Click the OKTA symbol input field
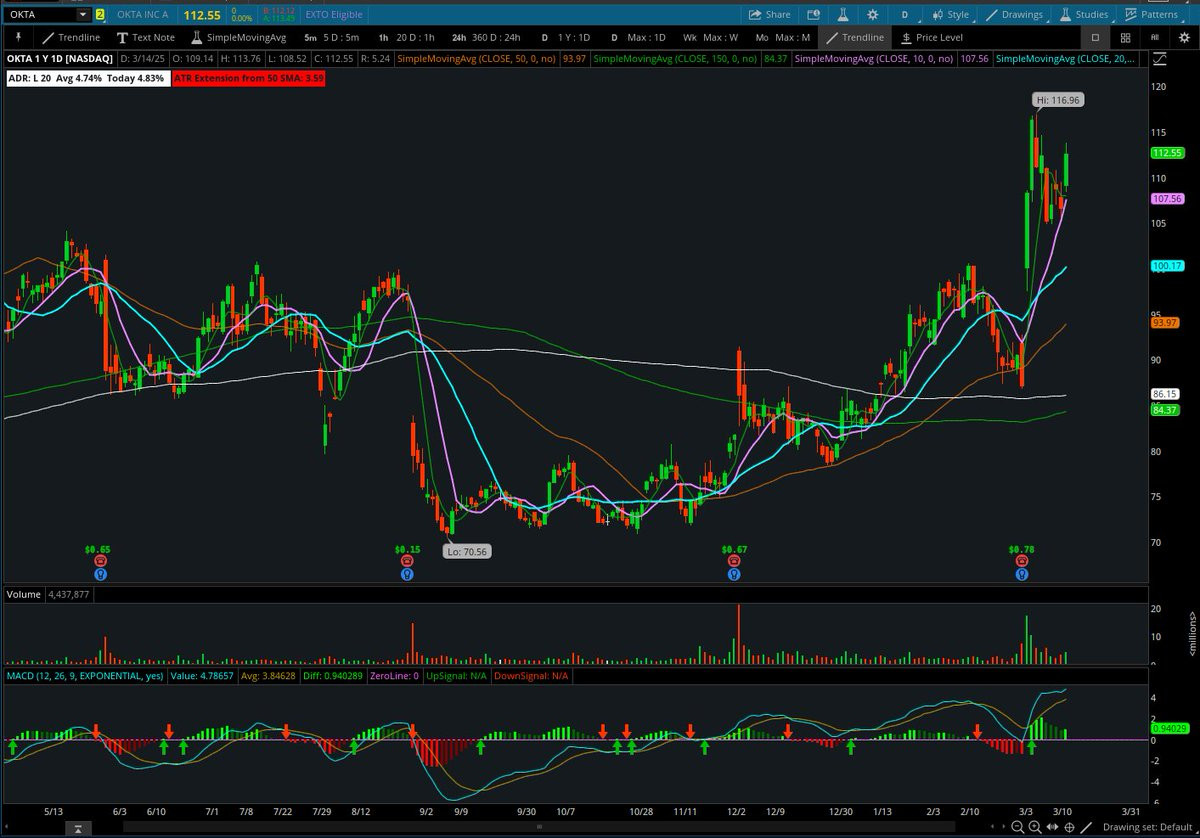Screen dimensions: 1200x838 coord(40,15)
